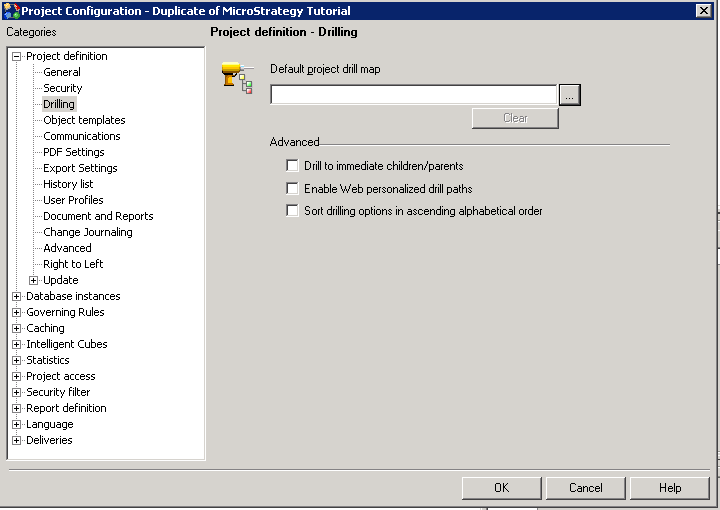This screenshot has width=720, height=510.
Task: Select the Security category
Action: (62, 88)
